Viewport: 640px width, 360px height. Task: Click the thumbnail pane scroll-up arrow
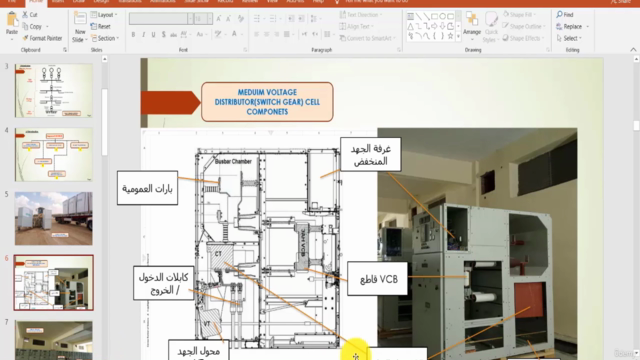(104, 59)
